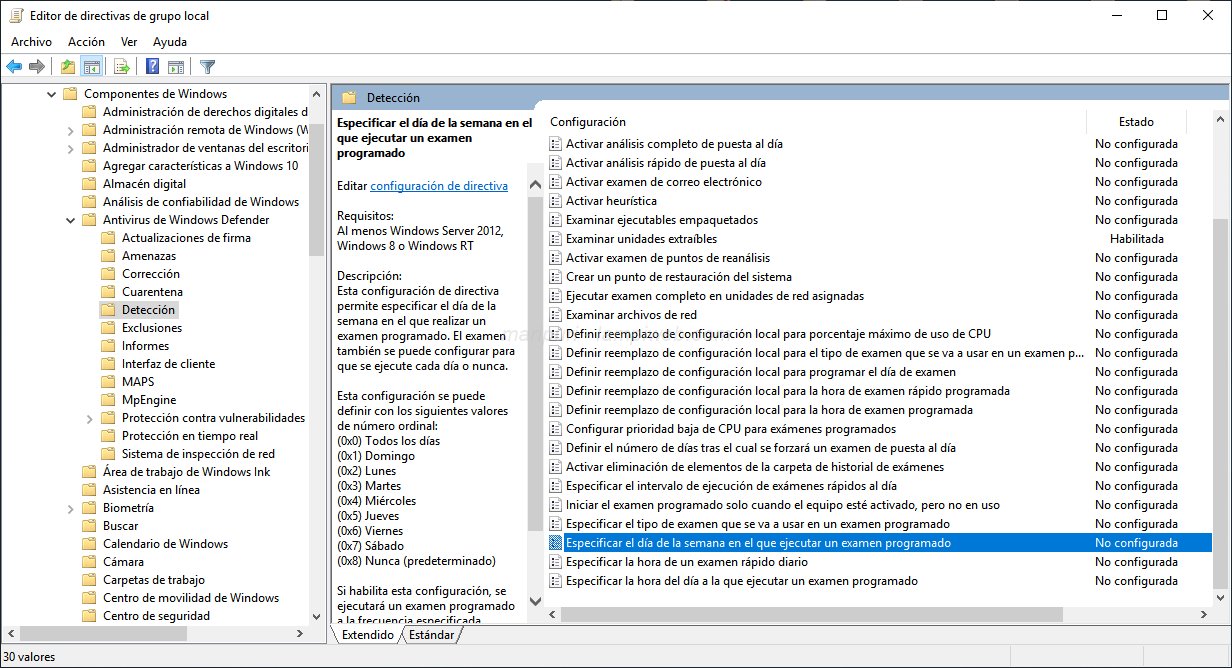
Task: Collapse the Antivirus de Windows Defender node
Action: point(70,220)
